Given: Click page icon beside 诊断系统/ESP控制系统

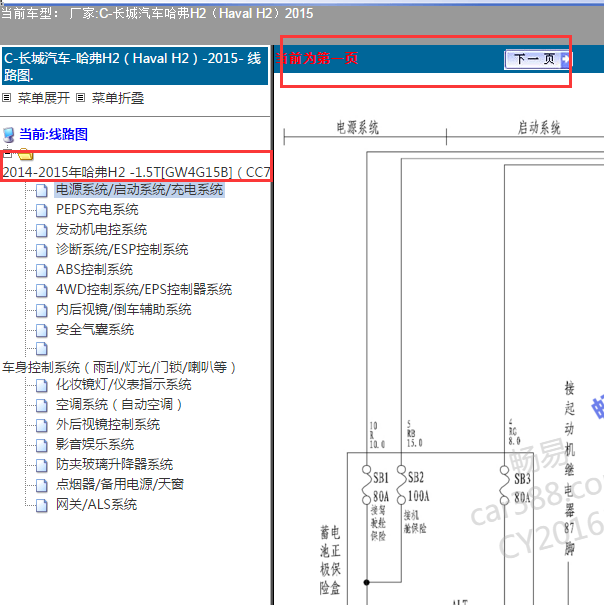Looking at the screenshot, I should tap(42, 250).
